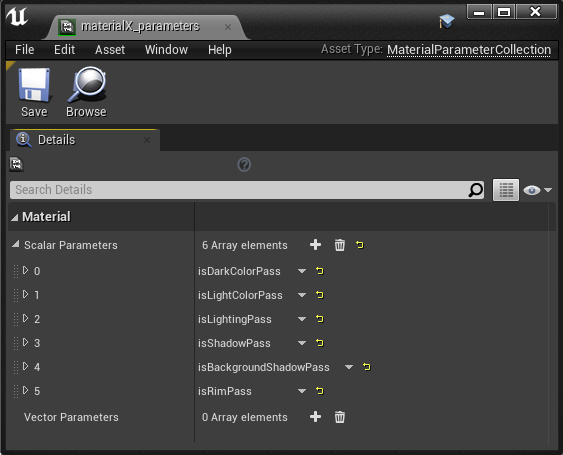The height and width of the screenshot is (455, 563).
Task: Click the asset icon below the Details tab
Action: coord(16,164)
